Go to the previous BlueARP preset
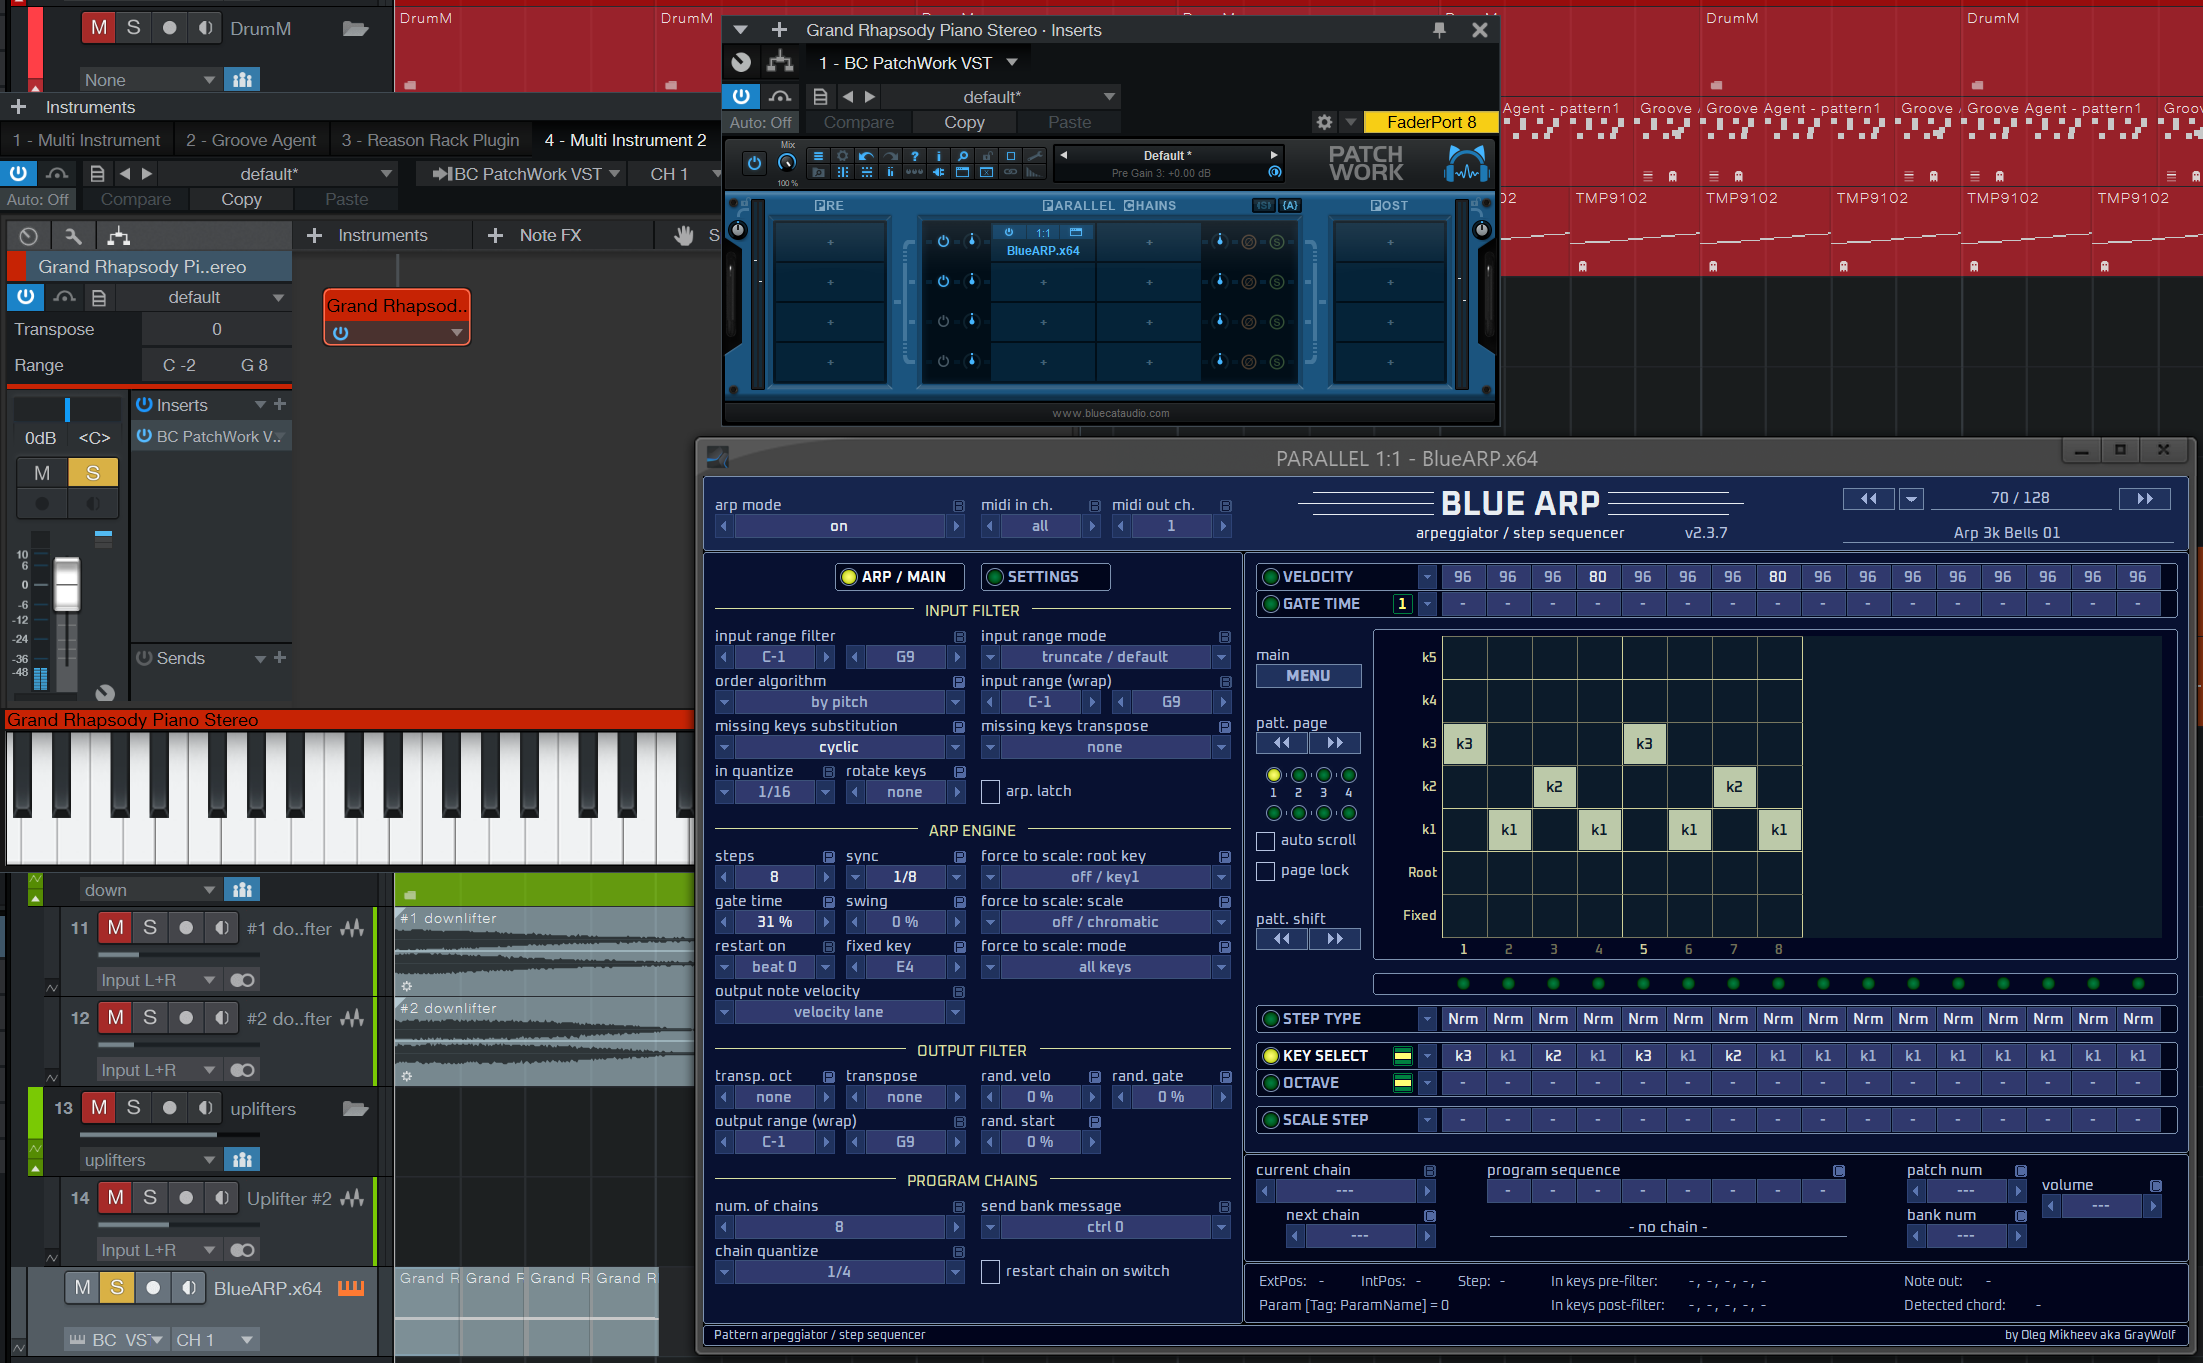Viewport: 2203px width, 1363px height. tap(1868, 499)
